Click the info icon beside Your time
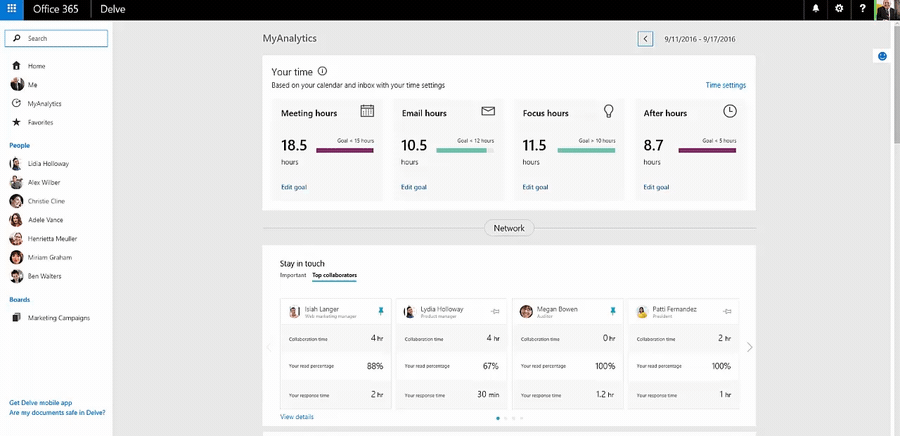 coord(322,72)
